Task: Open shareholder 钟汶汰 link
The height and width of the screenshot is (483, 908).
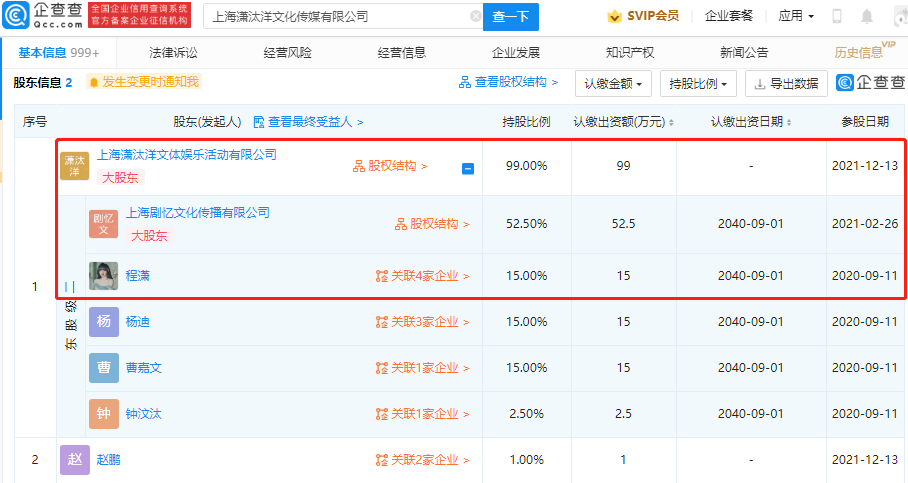Action: click(144, 414)
